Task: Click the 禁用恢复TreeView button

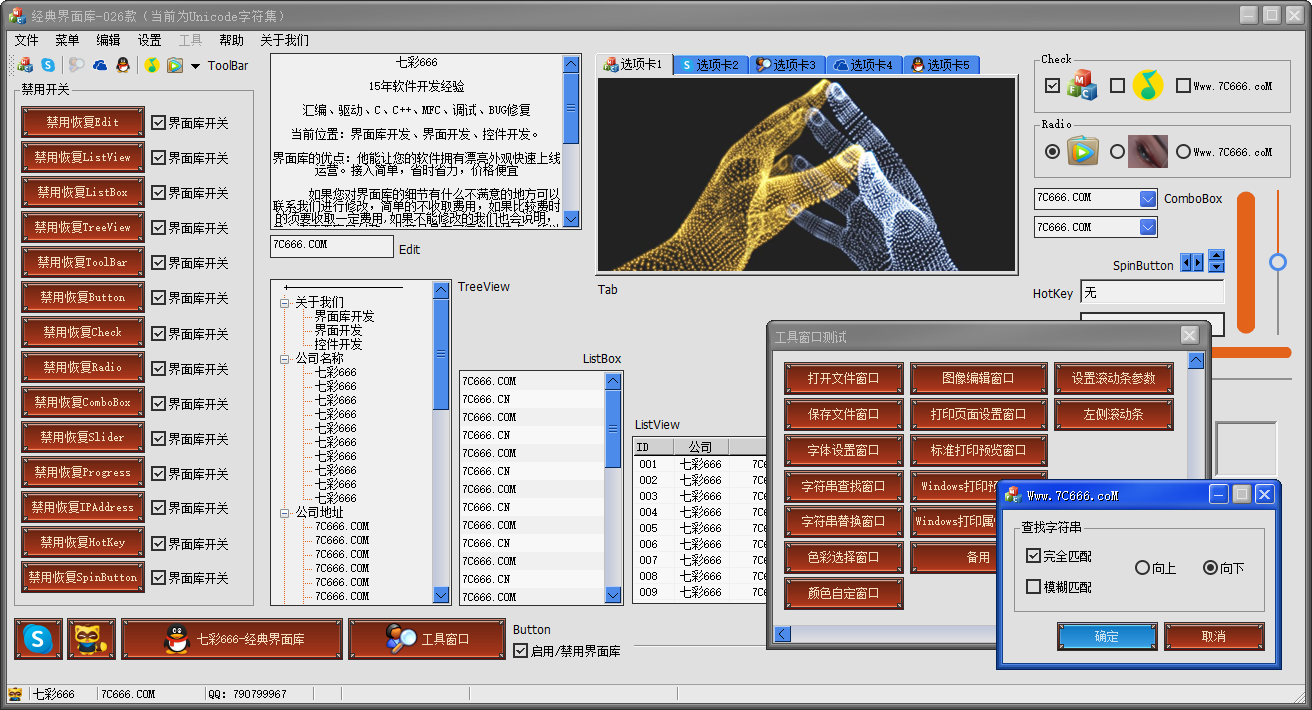Action: pyautogui.click(x=83, y=227)
